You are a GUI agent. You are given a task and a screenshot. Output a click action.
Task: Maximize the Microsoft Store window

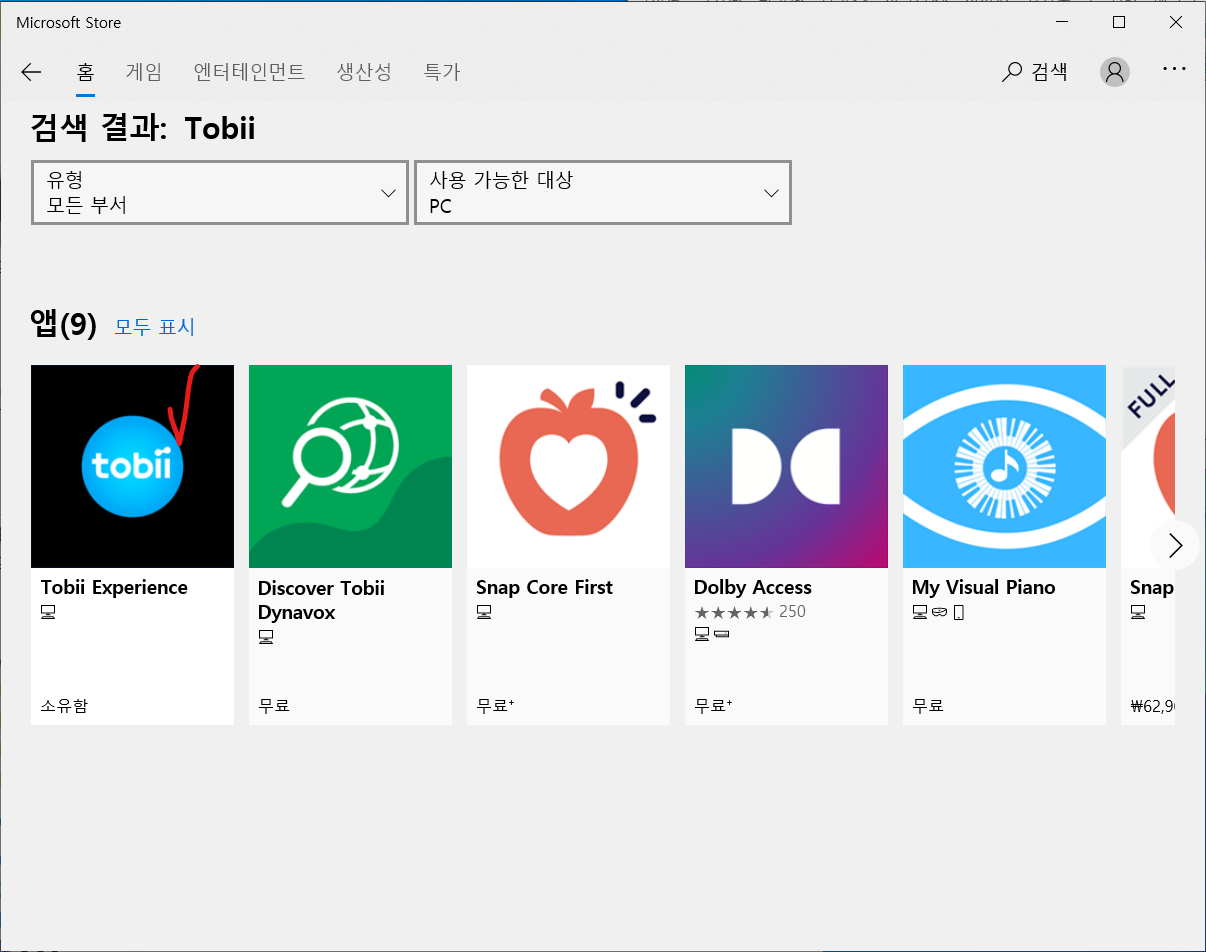pyautogui.click(x=1119, y=22)
